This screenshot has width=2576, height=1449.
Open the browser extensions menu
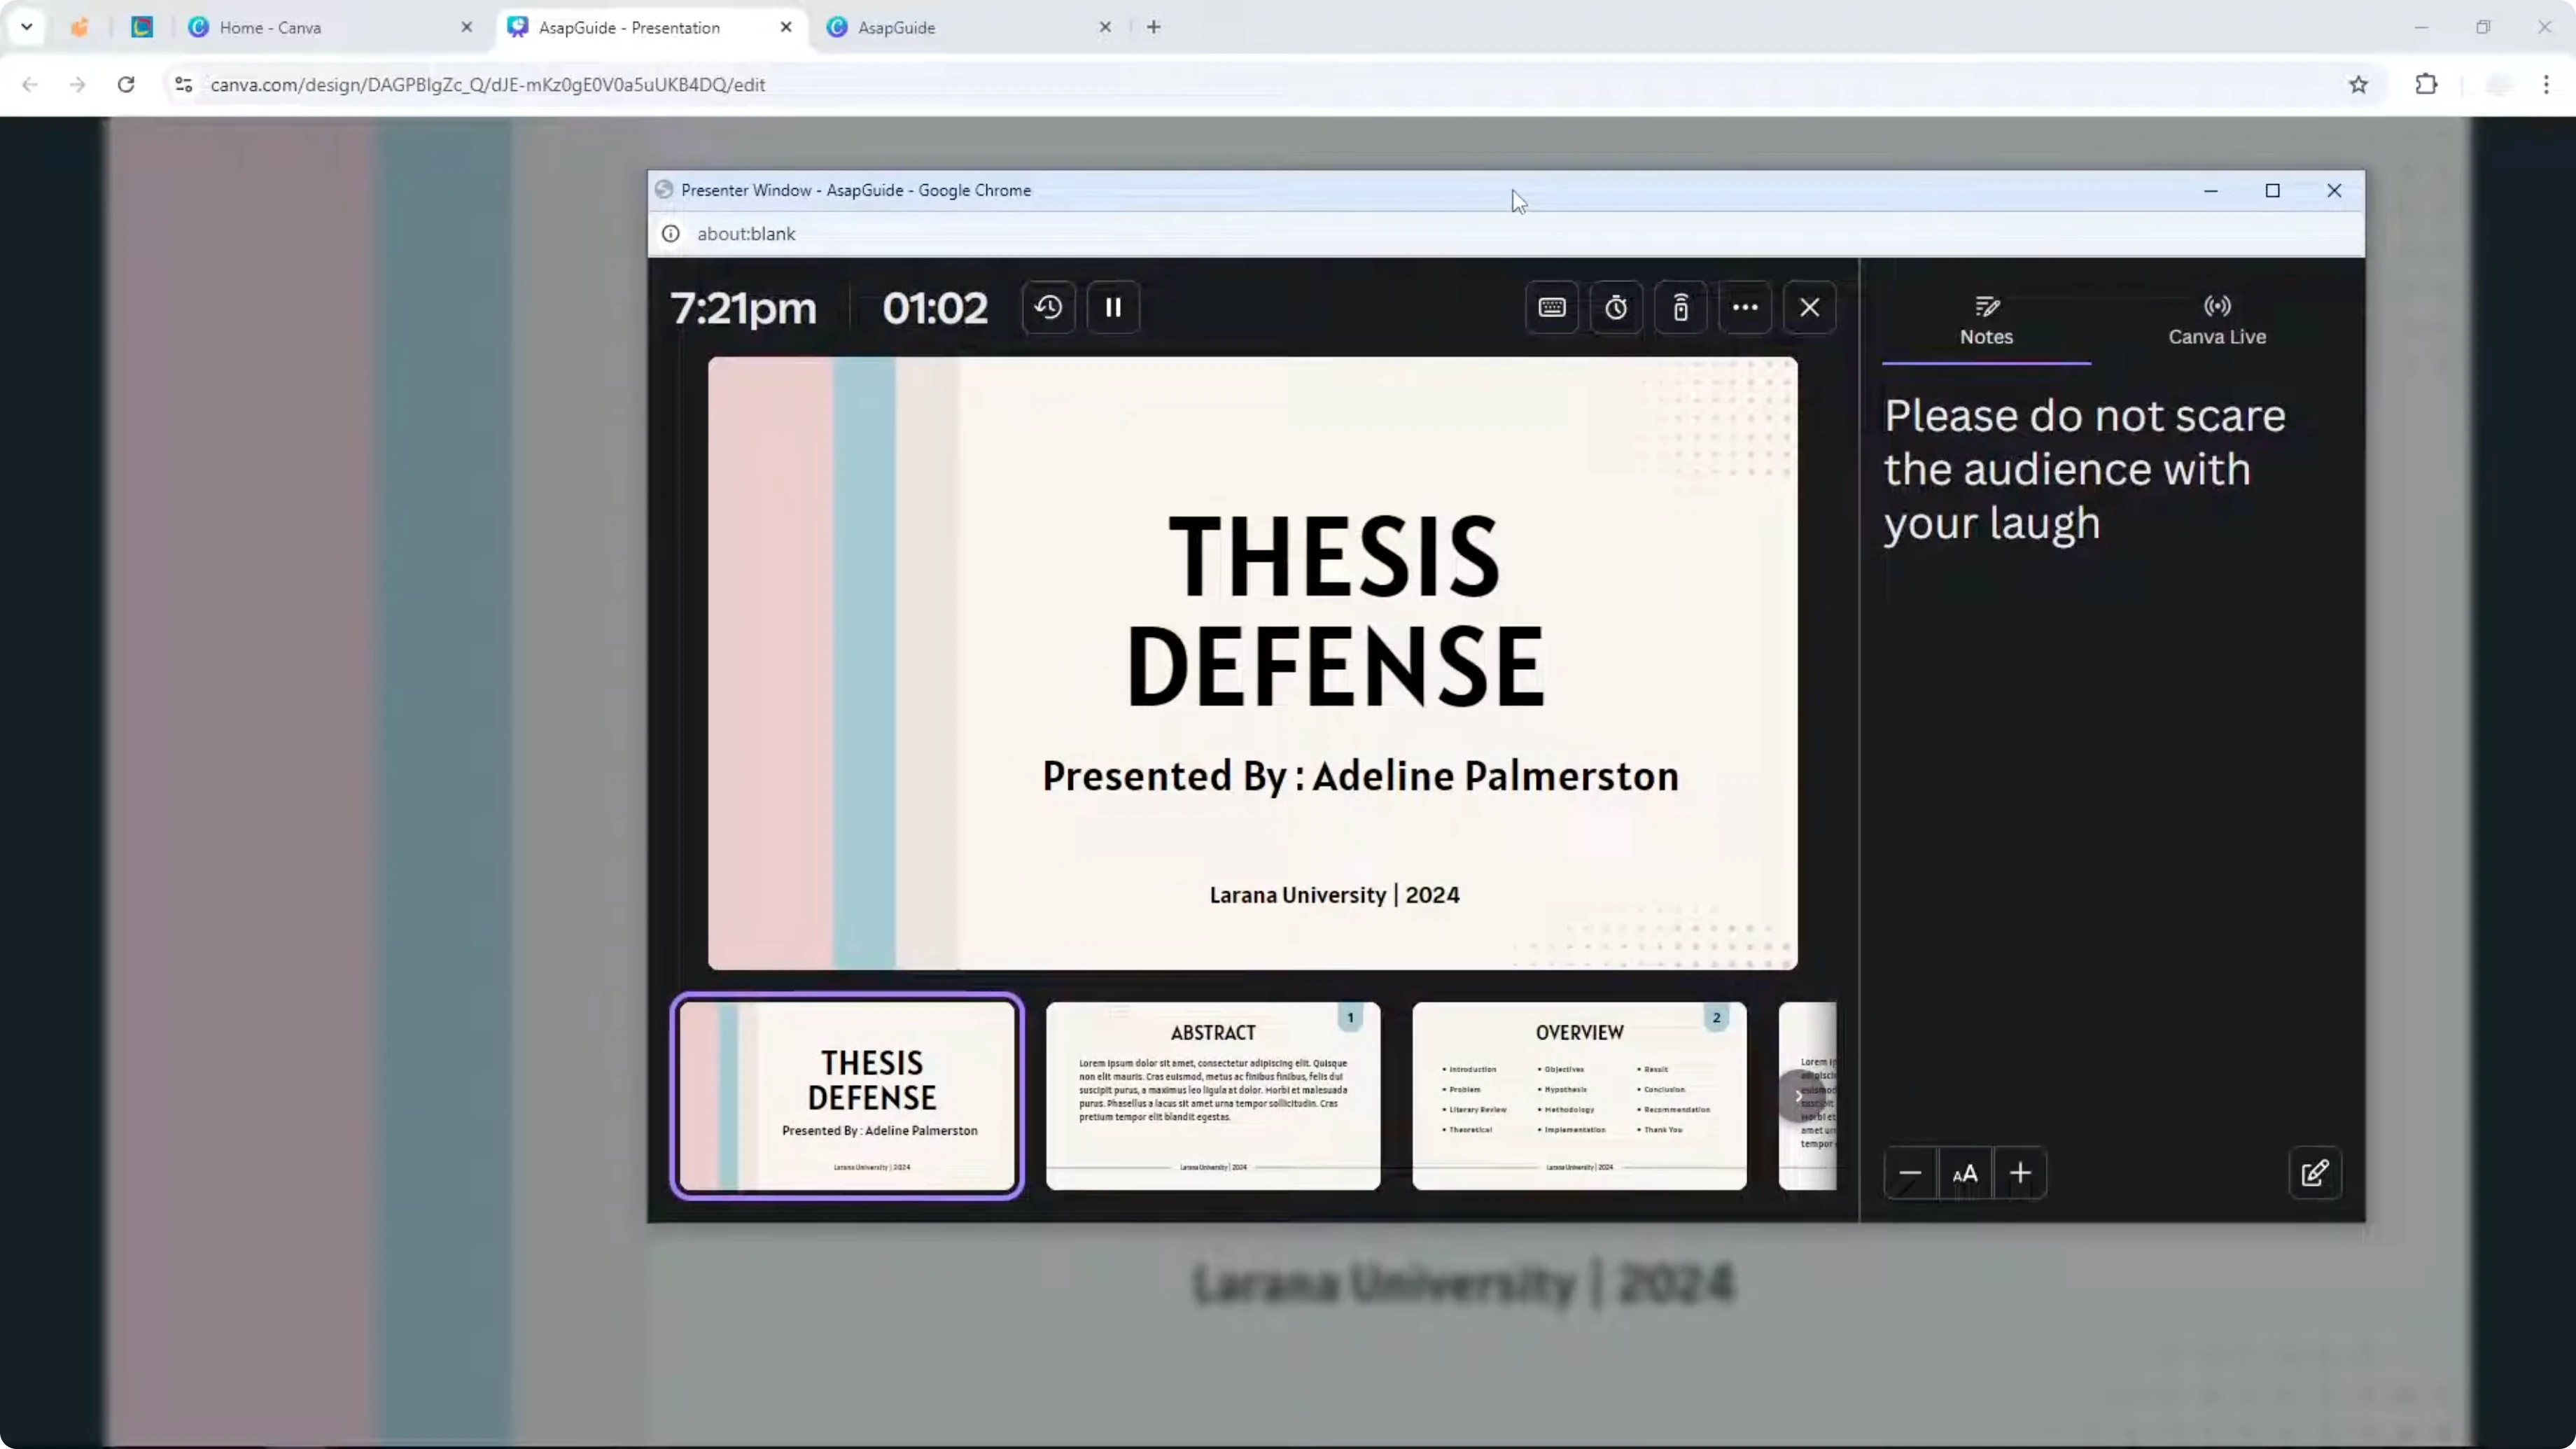pyautogui.click(x=2426, y=84)
